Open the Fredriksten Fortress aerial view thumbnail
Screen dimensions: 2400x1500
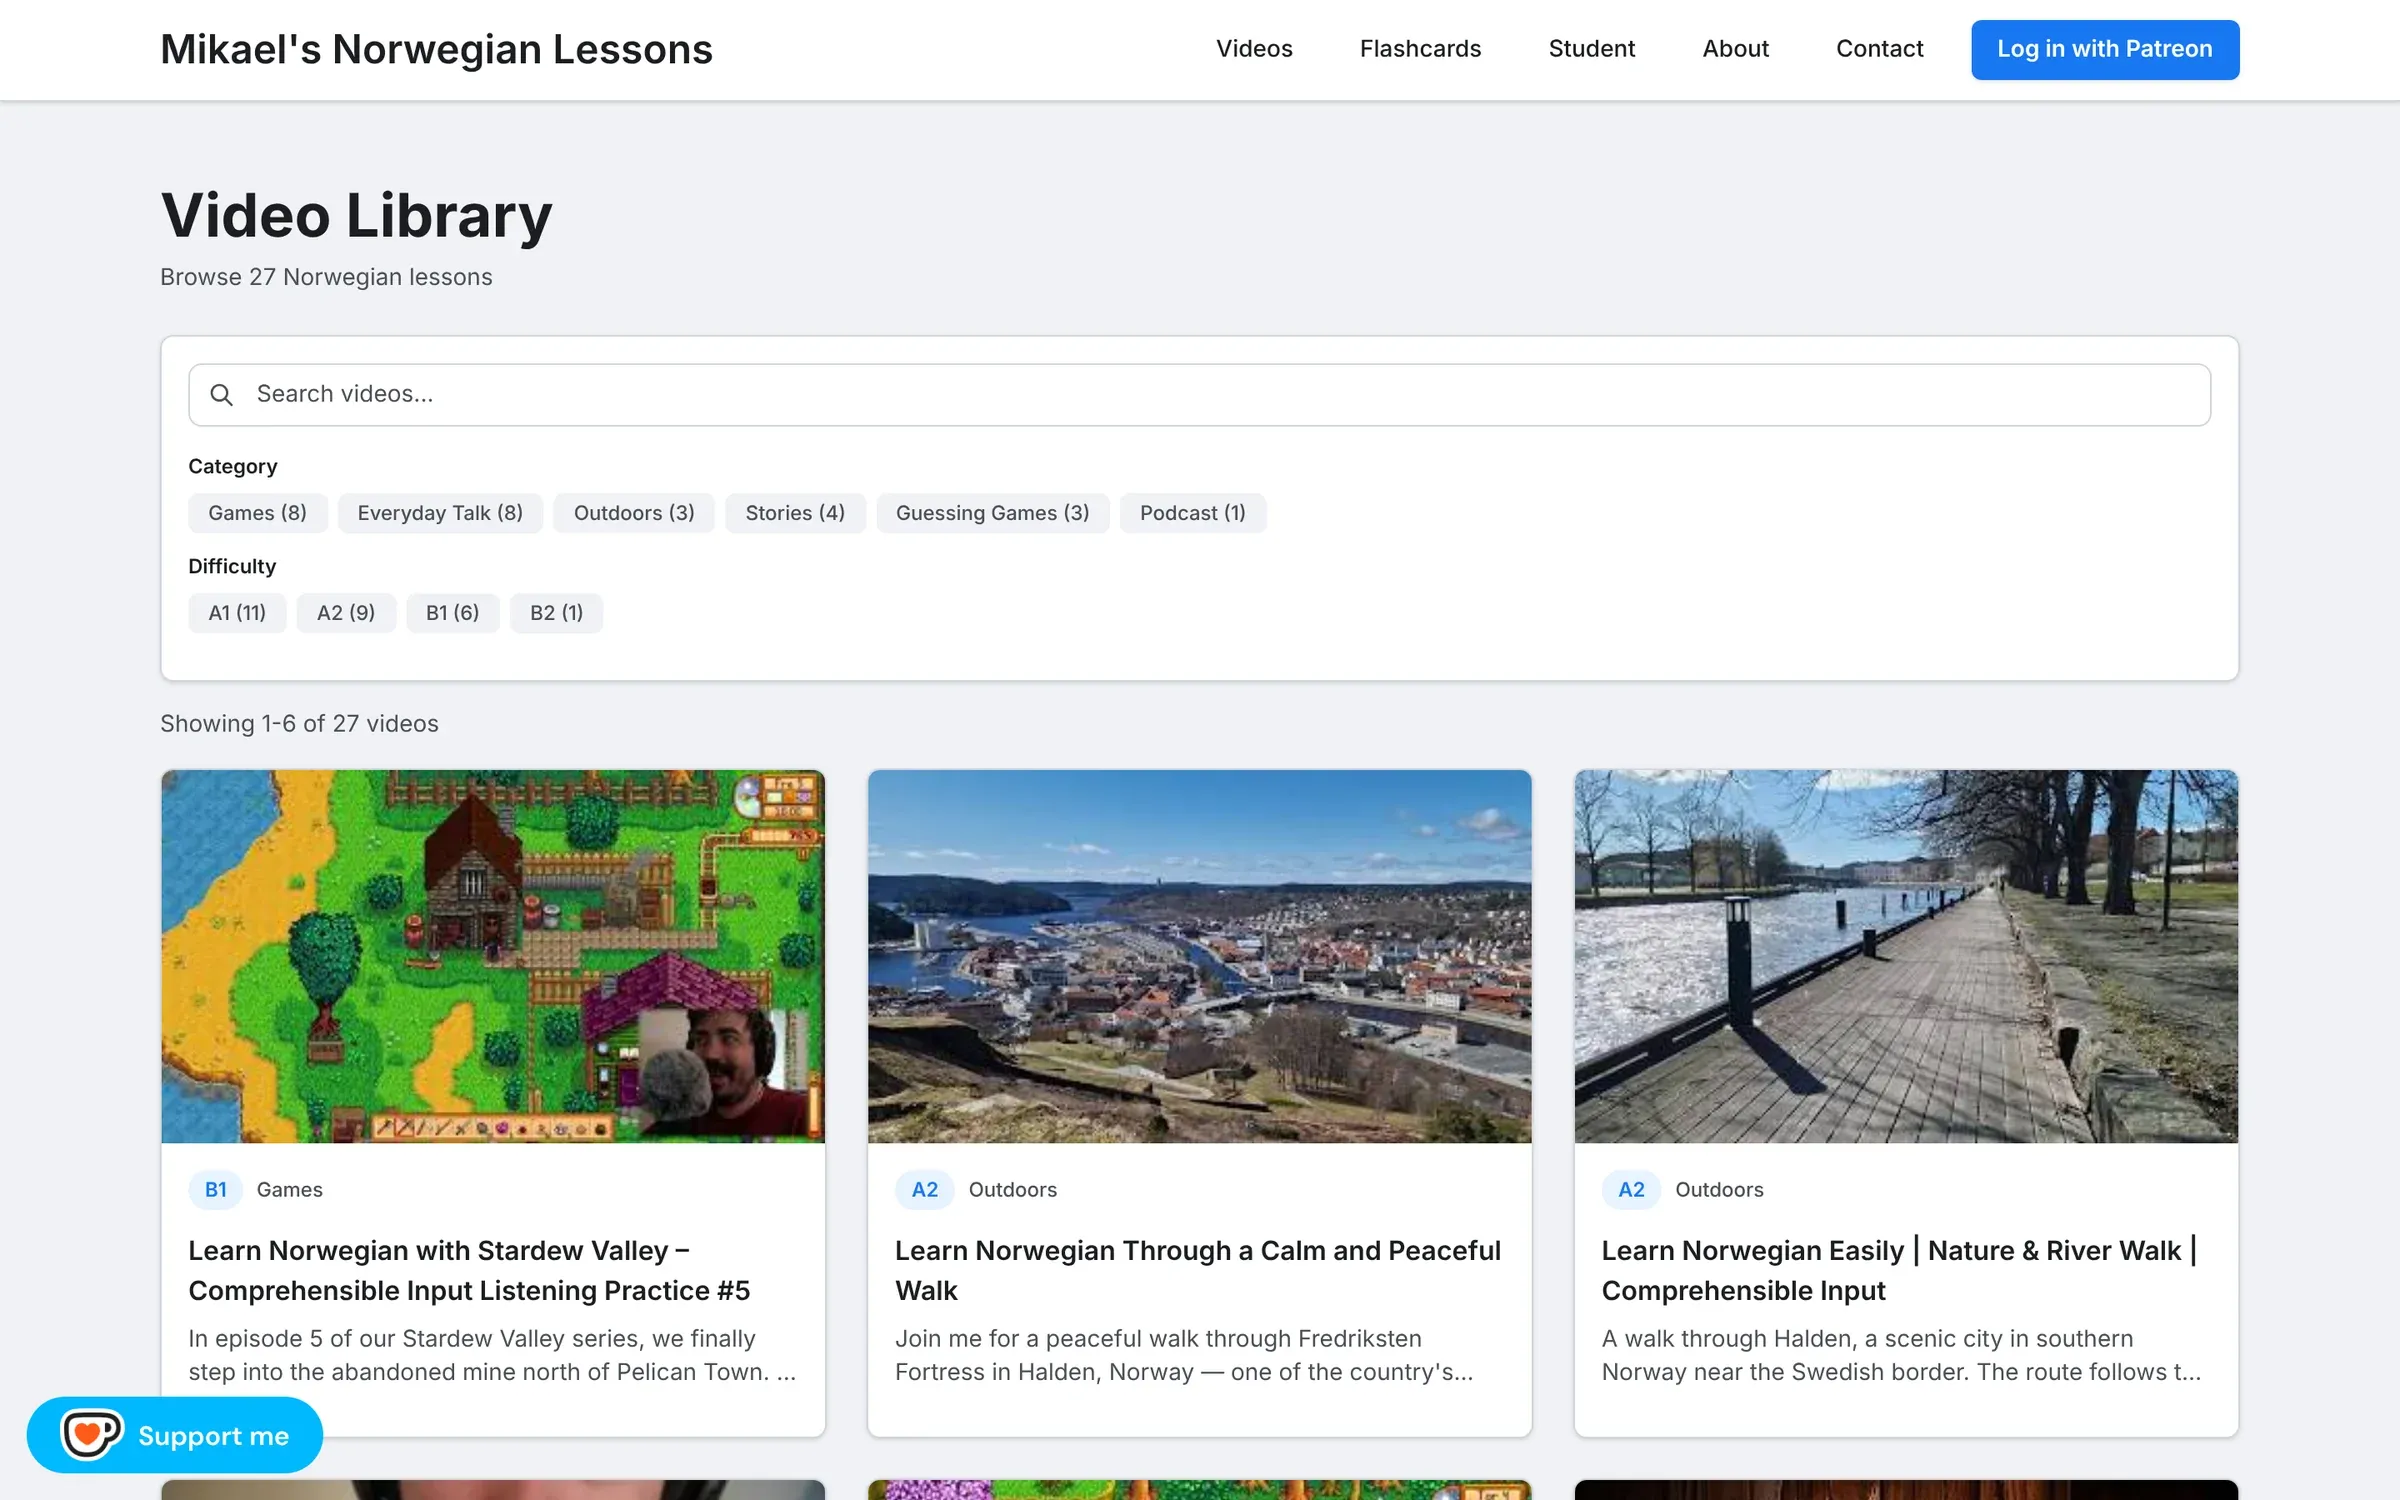[x=1200, y=956]
